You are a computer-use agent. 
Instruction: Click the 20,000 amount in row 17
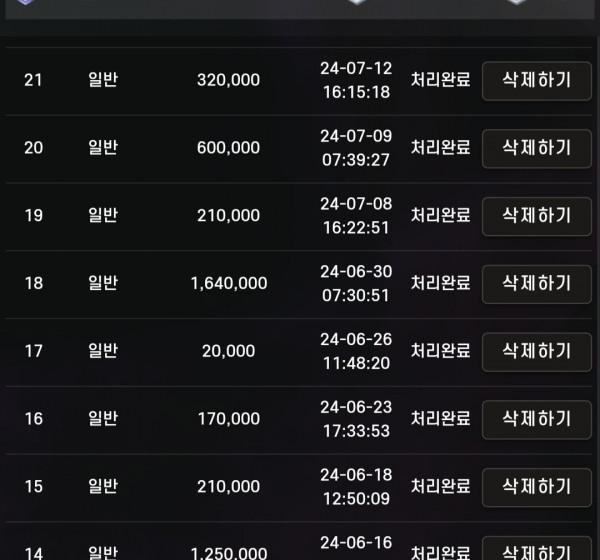pos(228,351)
